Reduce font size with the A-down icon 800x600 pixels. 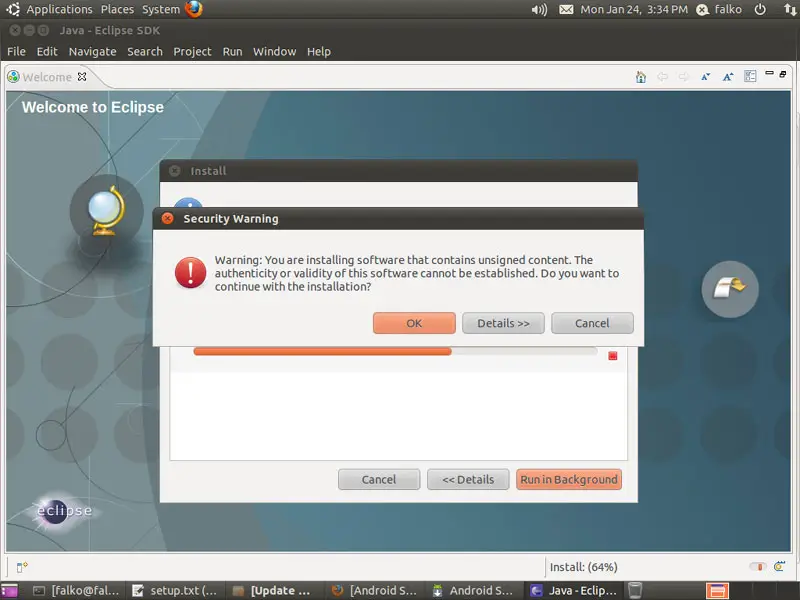coord(706,77)
